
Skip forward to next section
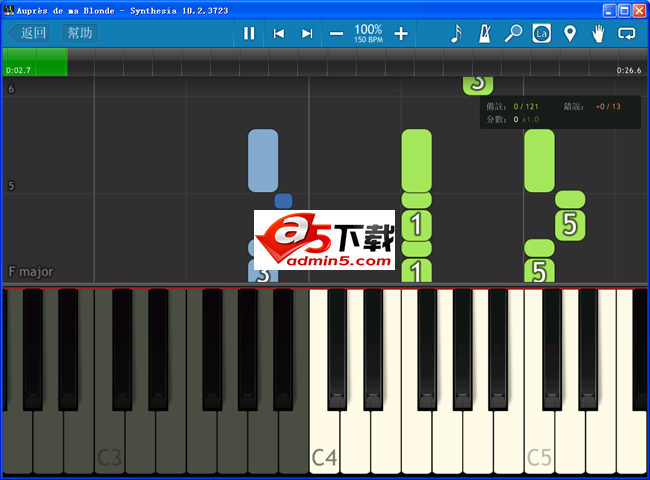(307, 33)
